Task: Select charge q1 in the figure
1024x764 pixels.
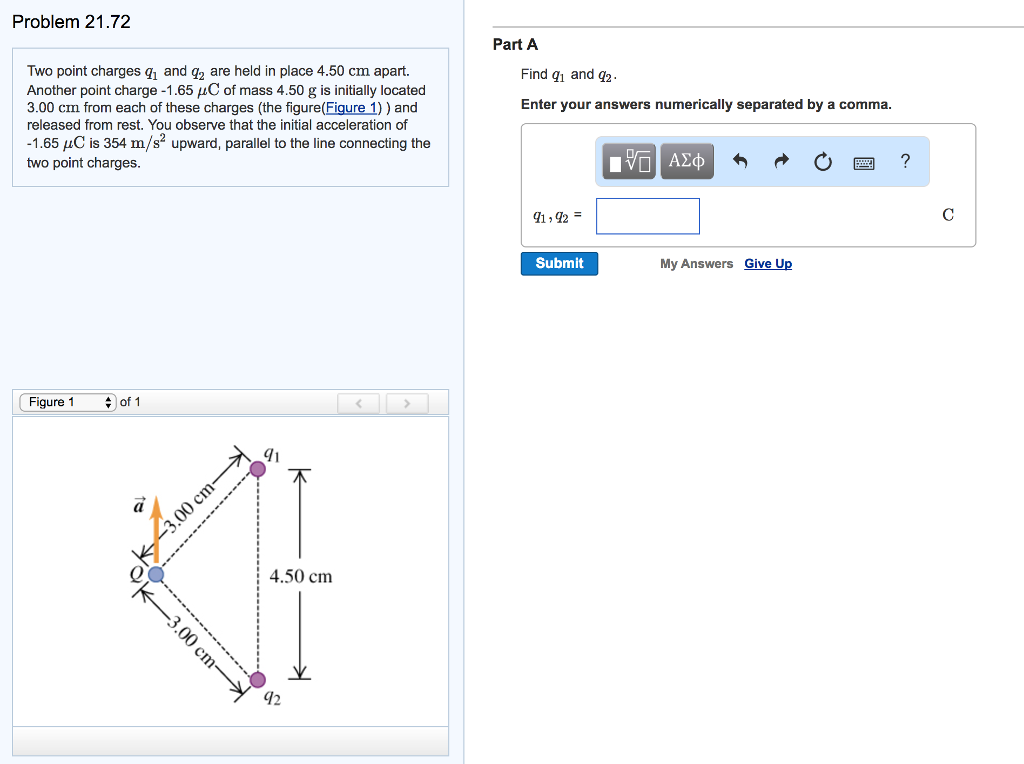Action: click(x=258, y=467)
